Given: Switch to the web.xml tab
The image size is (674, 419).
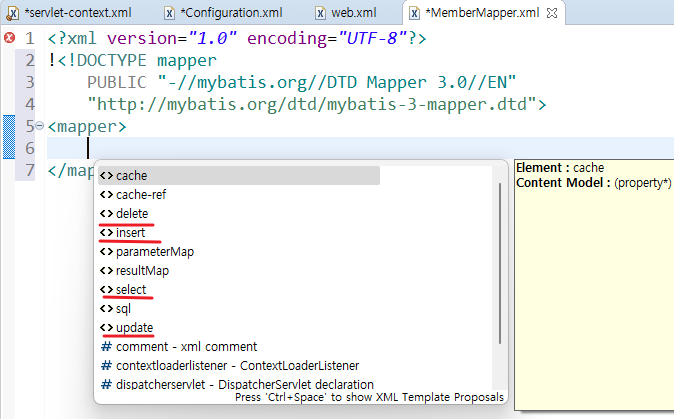Looking at the screenshot, I should (x=346, y=13).
